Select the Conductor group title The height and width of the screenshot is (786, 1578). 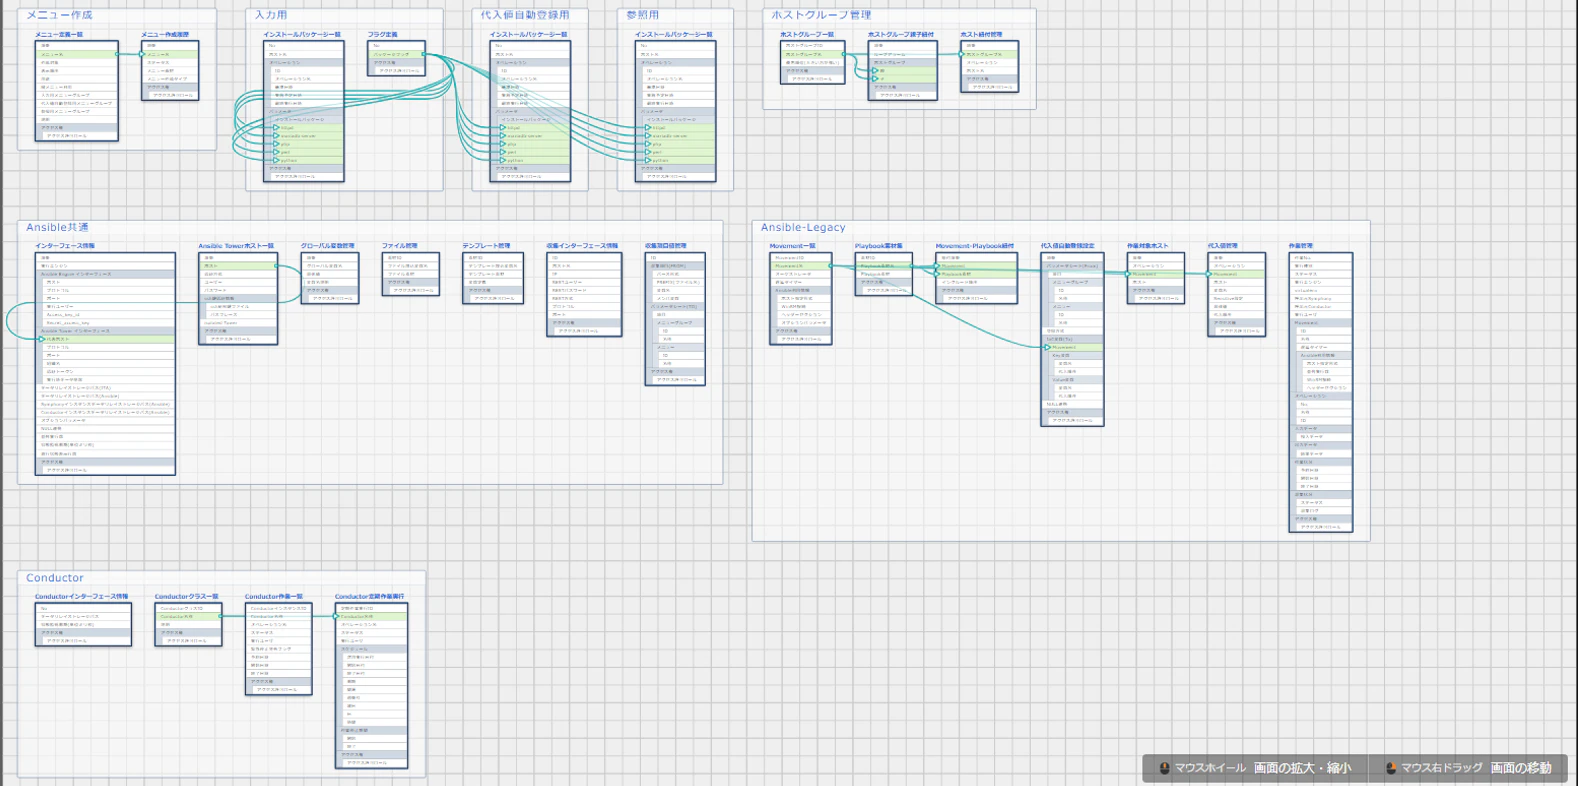[x=55, y=578]
